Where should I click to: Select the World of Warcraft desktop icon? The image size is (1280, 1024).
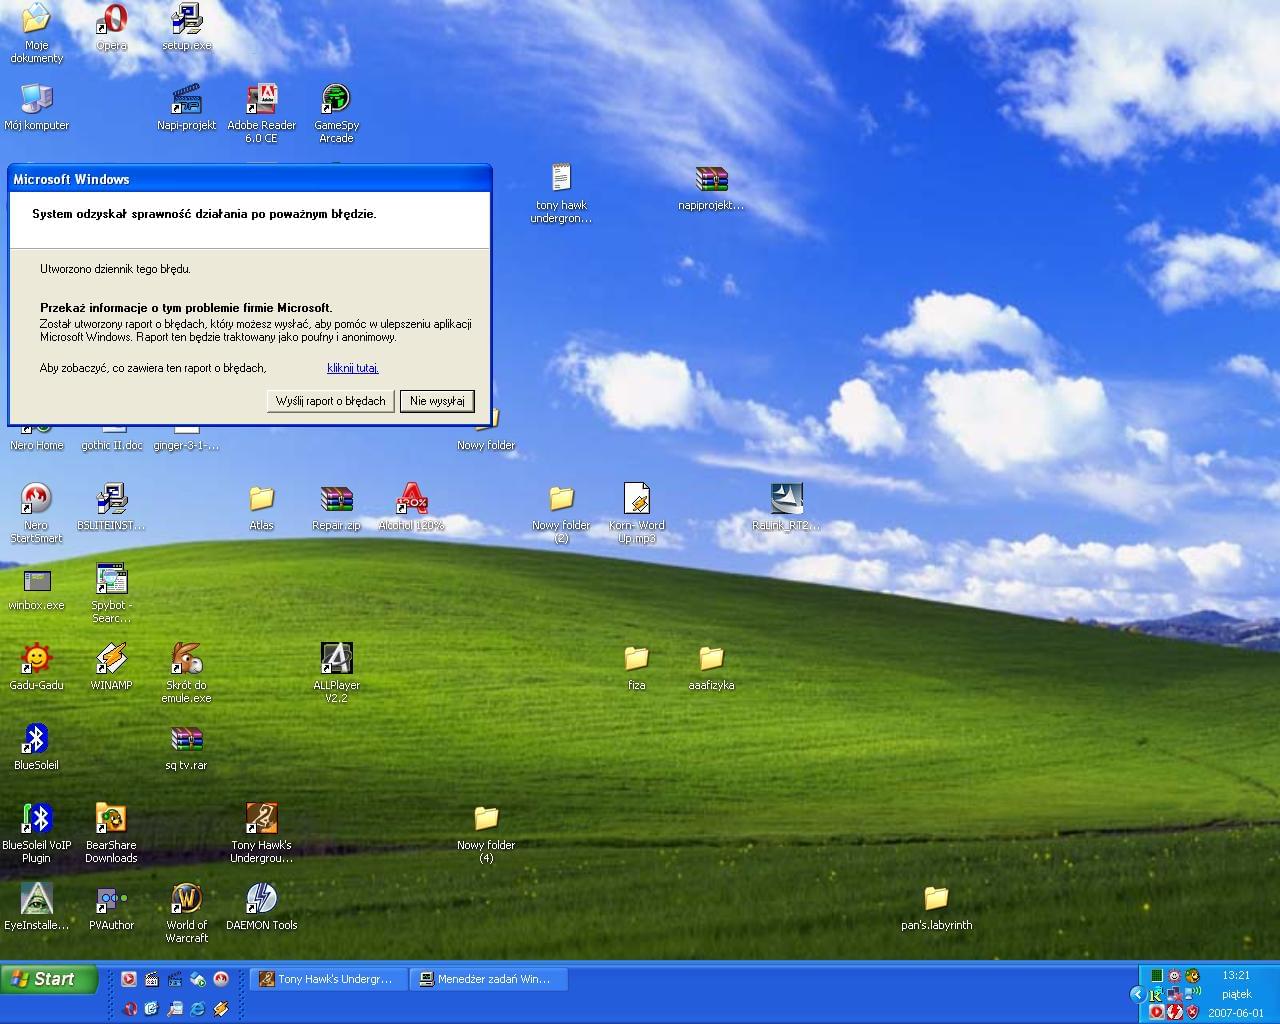pyautogui.click(x=186, y=913)
